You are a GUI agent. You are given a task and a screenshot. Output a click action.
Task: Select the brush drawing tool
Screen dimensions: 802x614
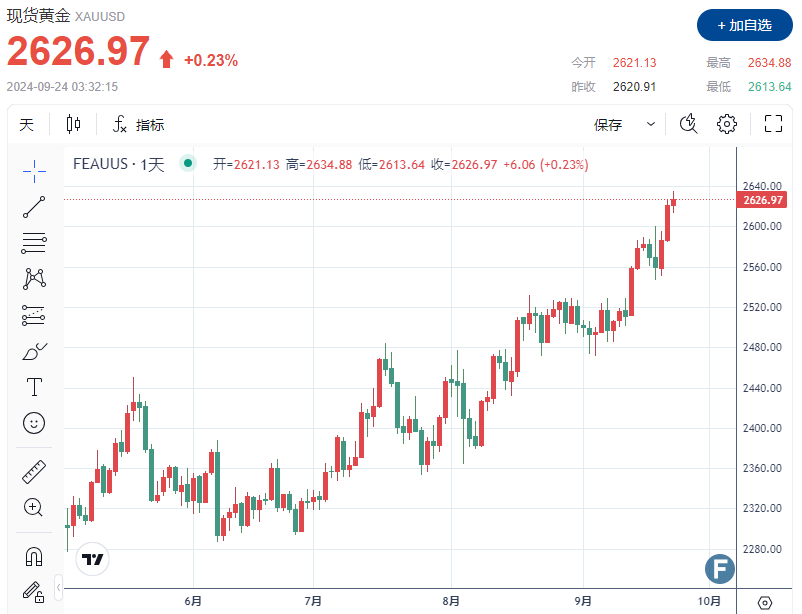pos(34,352)
